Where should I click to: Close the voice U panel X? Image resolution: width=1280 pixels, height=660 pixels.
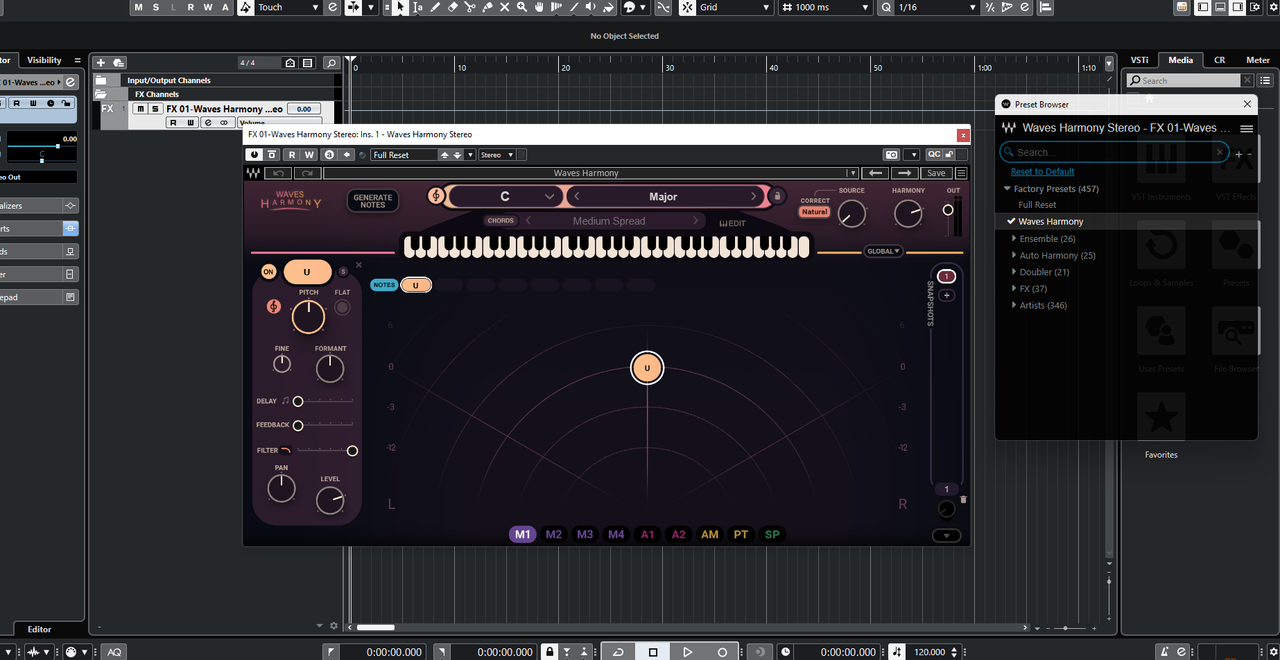click(358, 265)
